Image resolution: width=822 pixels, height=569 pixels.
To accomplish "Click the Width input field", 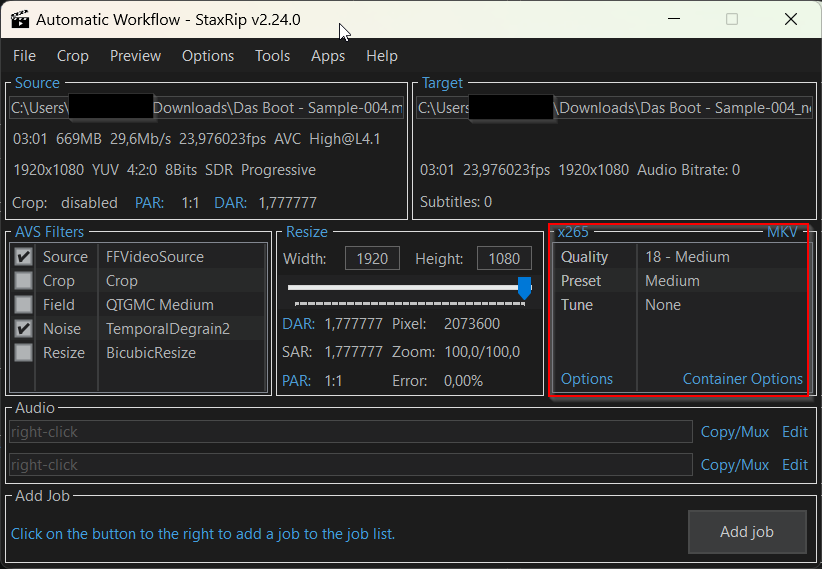I will coord(372,259).
